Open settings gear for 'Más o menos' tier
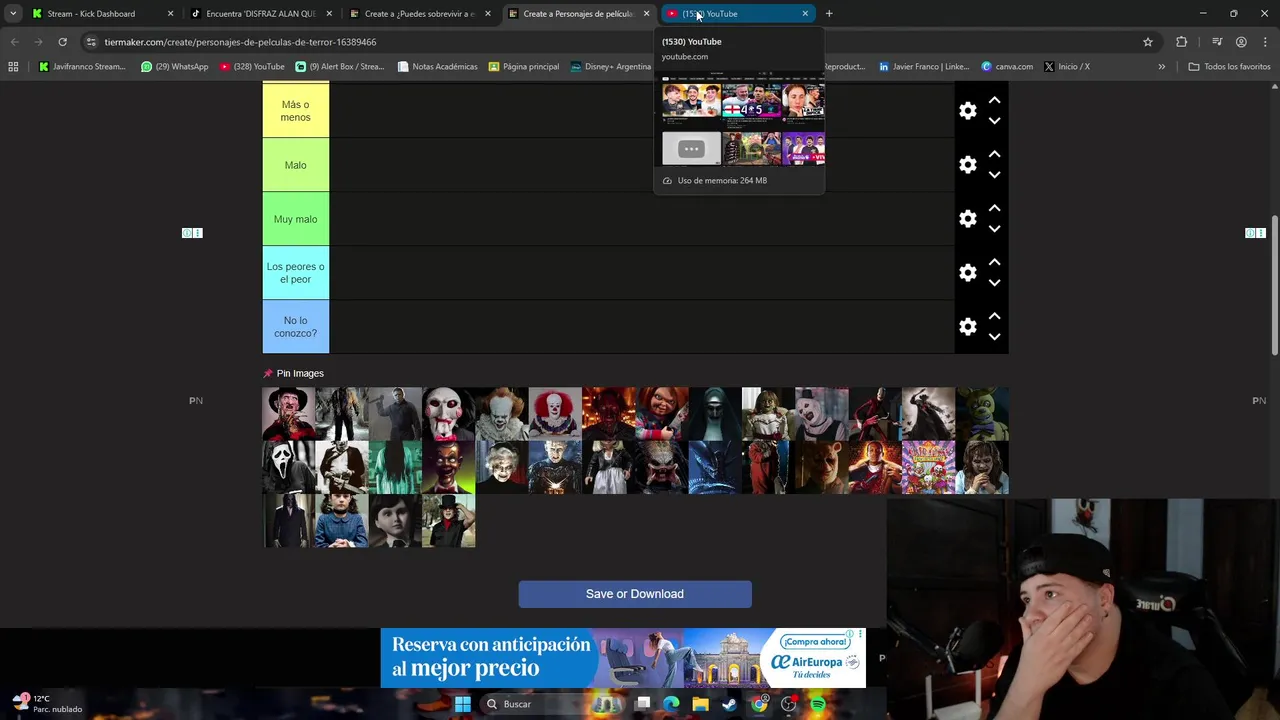1280x720 pixels. (x=967, y=111)
